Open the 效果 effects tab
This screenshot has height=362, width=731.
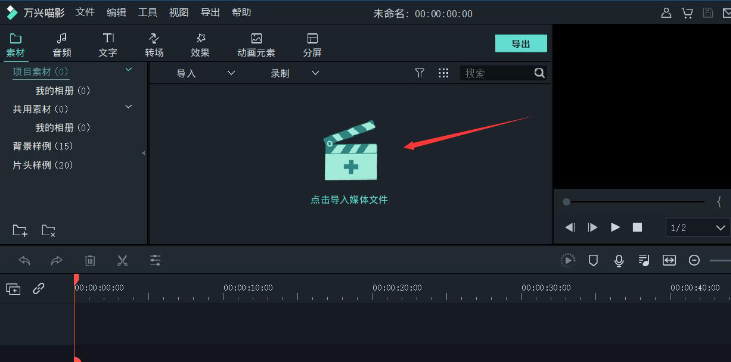coord(200,45)
